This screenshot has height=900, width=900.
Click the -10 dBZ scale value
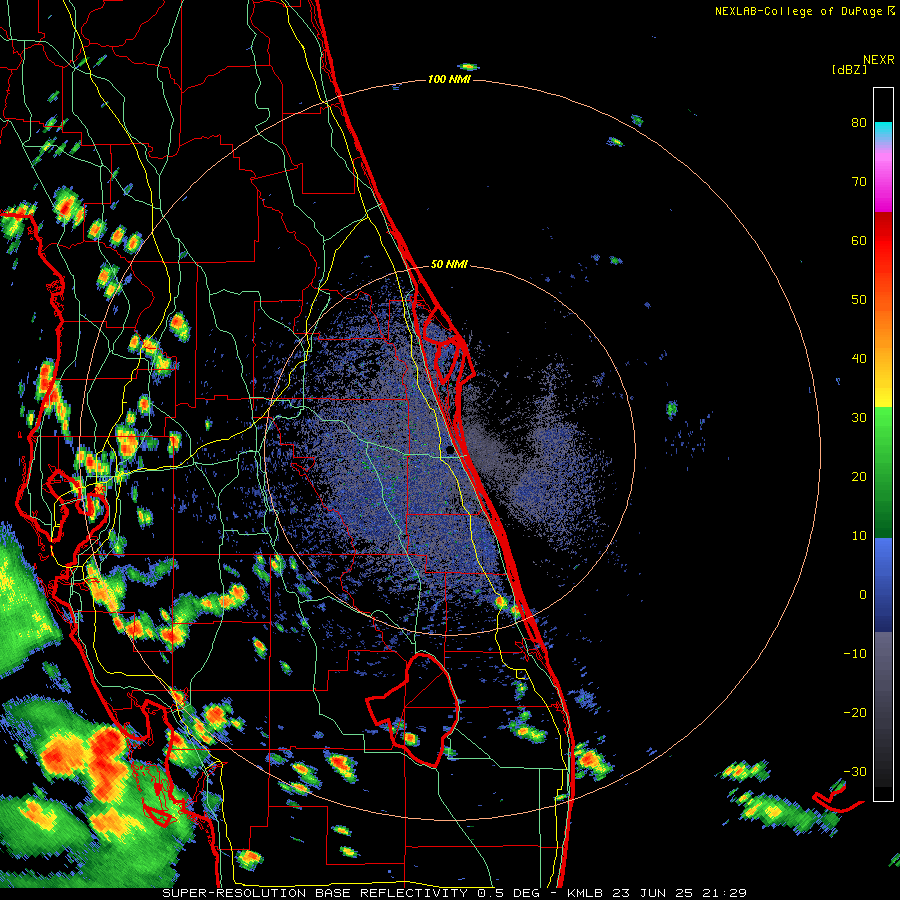[x=855, y=654]
